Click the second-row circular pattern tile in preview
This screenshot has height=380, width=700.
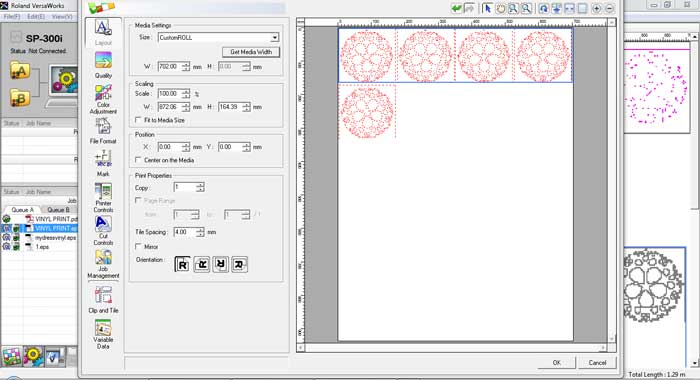[x=367, y=112]
